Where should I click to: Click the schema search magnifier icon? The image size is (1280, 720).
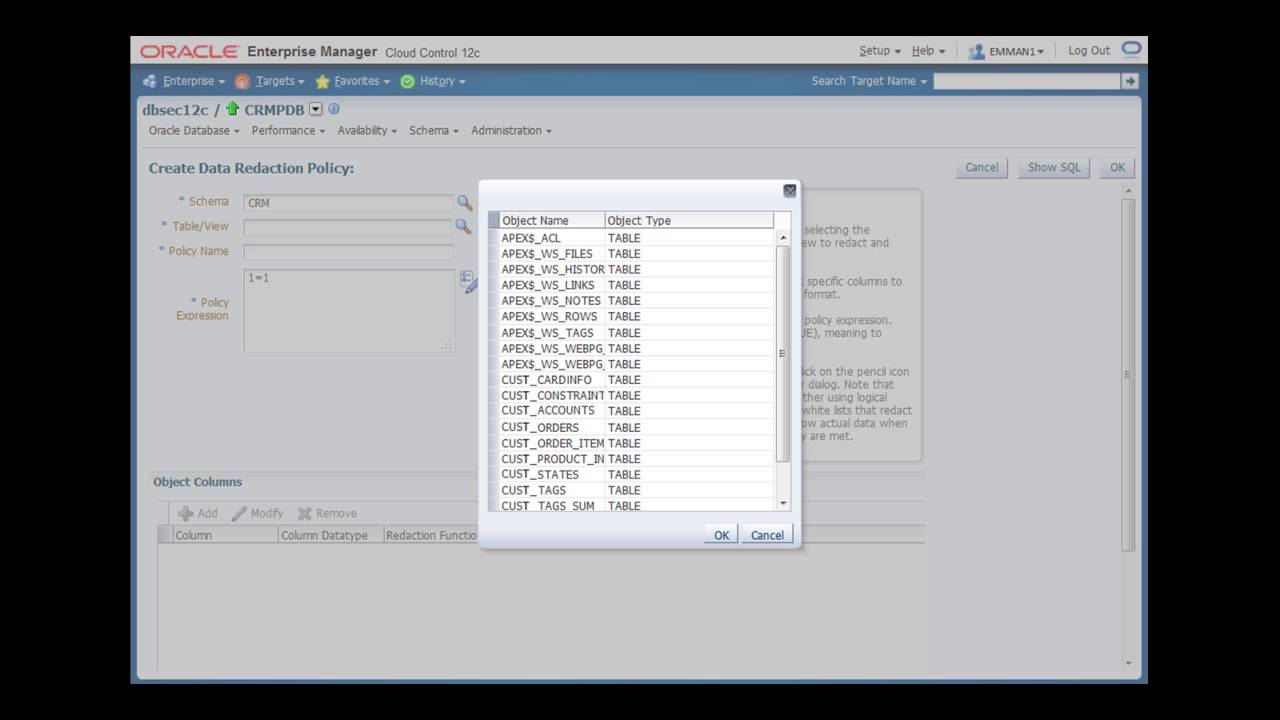pos(464,202)
